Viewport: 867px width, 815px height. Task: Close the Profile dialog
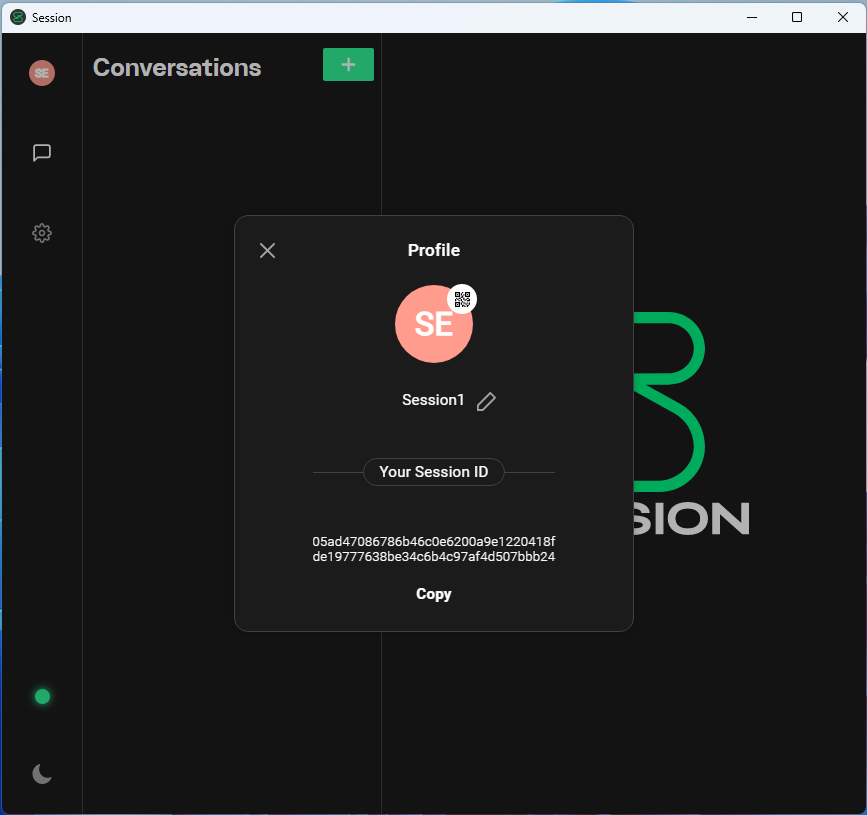point(268,250)
